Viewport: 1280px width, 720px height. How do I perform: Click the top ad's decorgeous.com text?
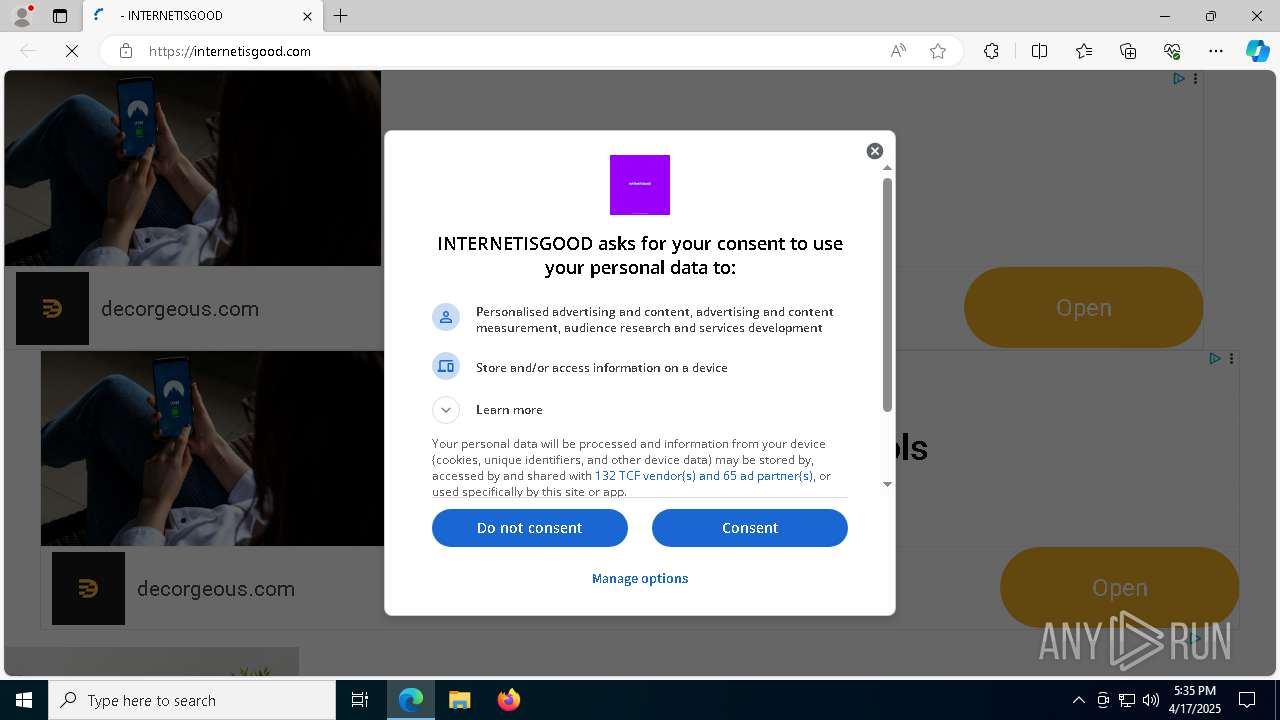(180, 309)
